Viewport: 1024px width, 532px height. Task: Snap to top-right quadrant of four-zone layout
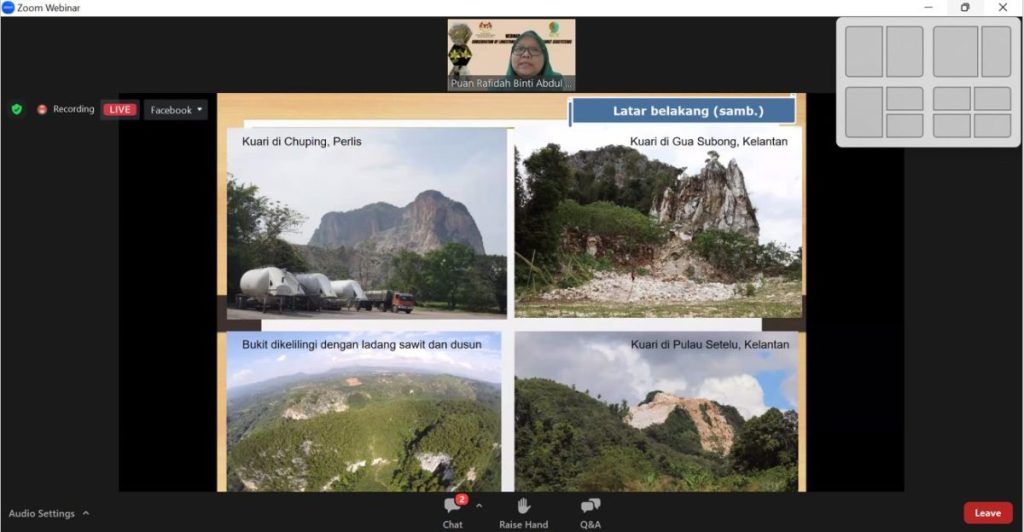[x=993, y=99]
